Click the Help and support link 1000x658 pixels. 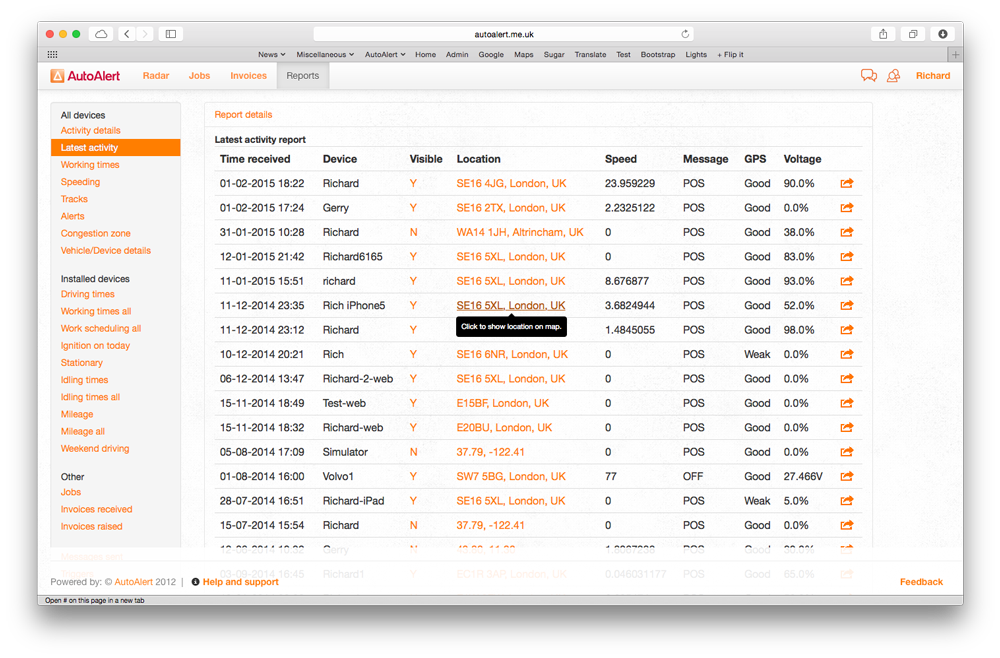point(240,582)
